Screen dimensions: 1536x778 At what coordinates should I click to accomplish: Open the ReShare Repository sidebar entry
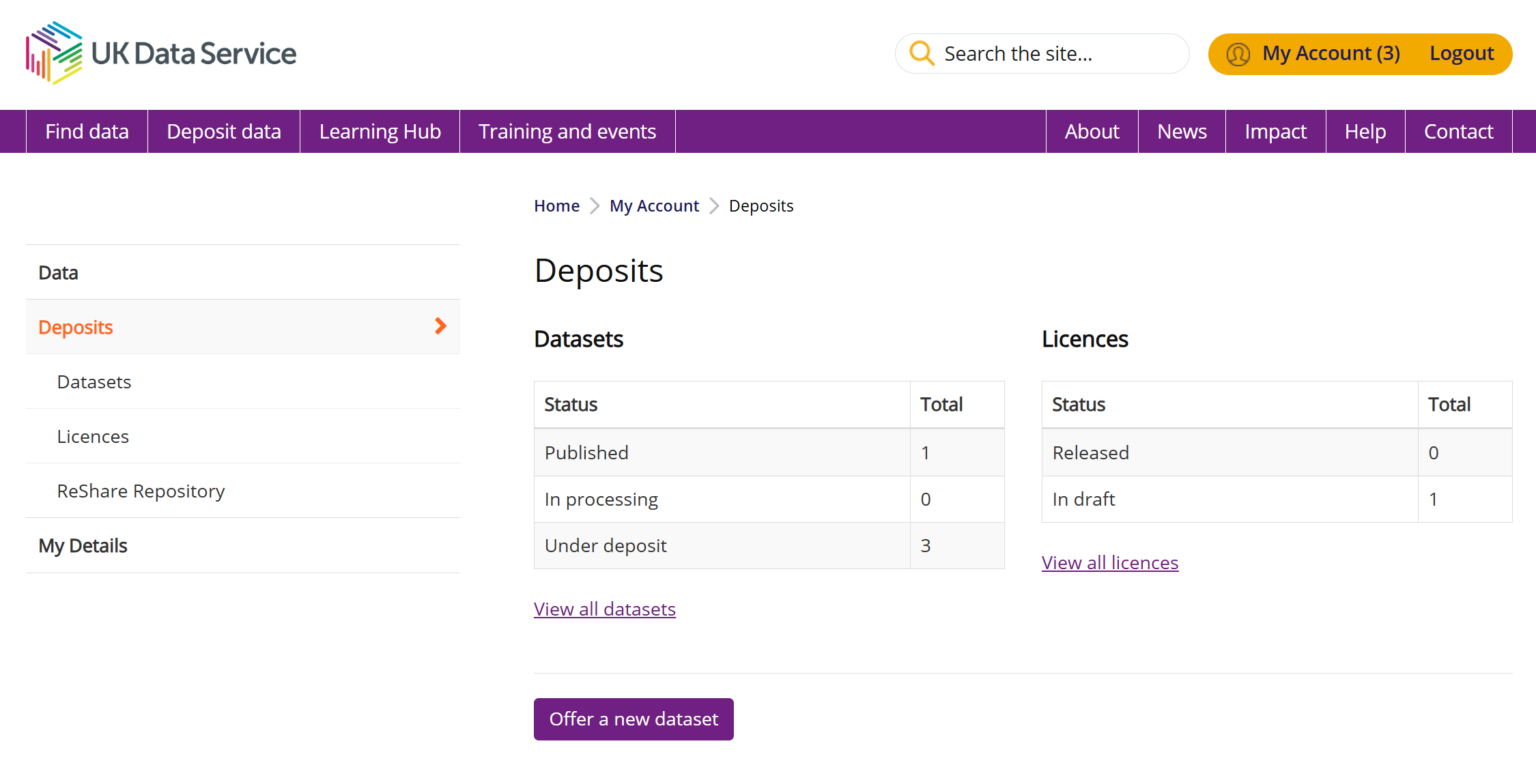point(140,490)
